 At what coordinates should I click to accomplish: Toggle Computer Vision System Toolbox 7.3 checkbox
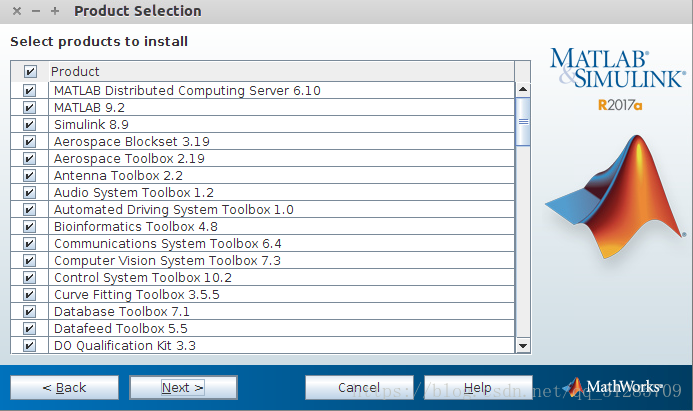click(29, 261)
